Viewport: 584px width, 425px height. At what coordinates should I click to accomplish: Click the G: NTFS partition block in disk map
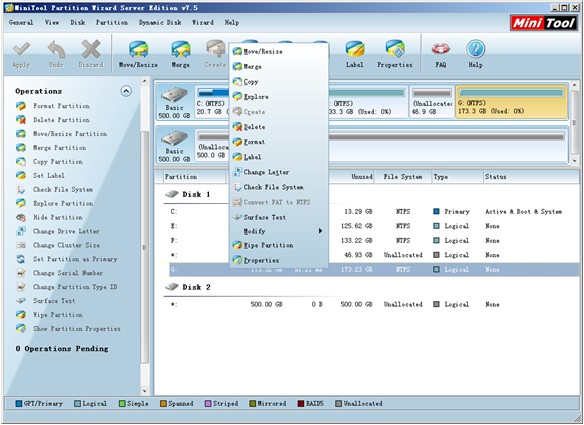(x=511, y=102)
